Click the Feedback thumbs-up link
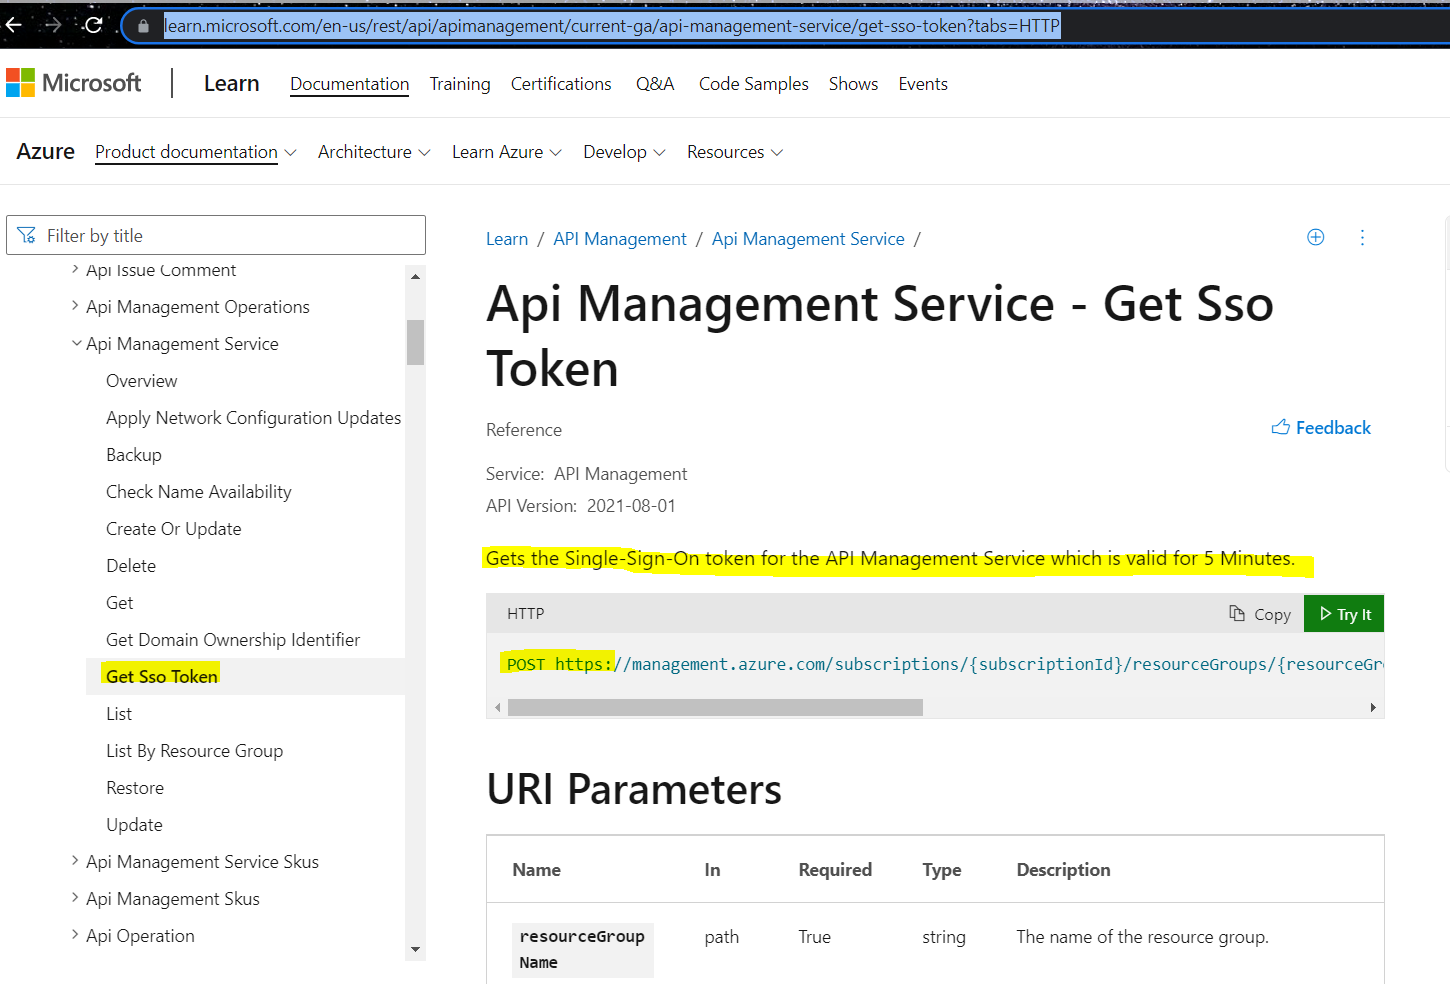 point(1320,428)
